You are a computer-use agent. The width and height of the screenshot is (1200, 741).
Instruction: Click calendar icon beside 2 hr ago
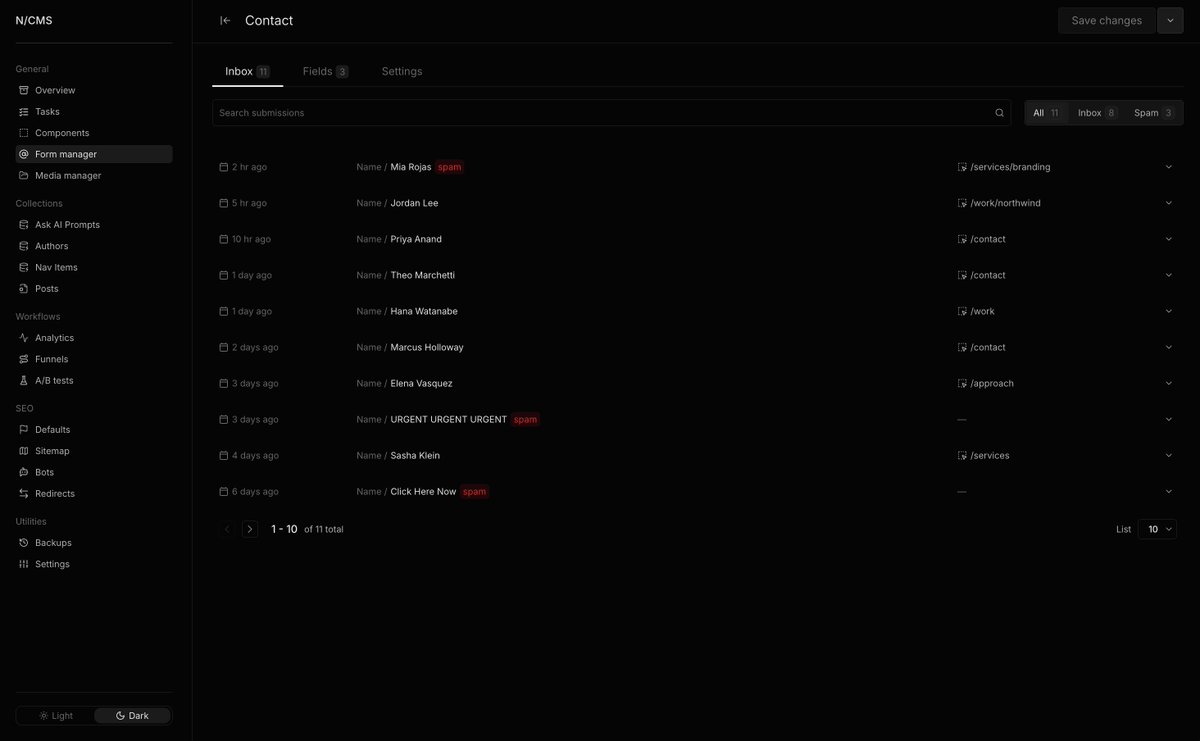tap(224, 167)
